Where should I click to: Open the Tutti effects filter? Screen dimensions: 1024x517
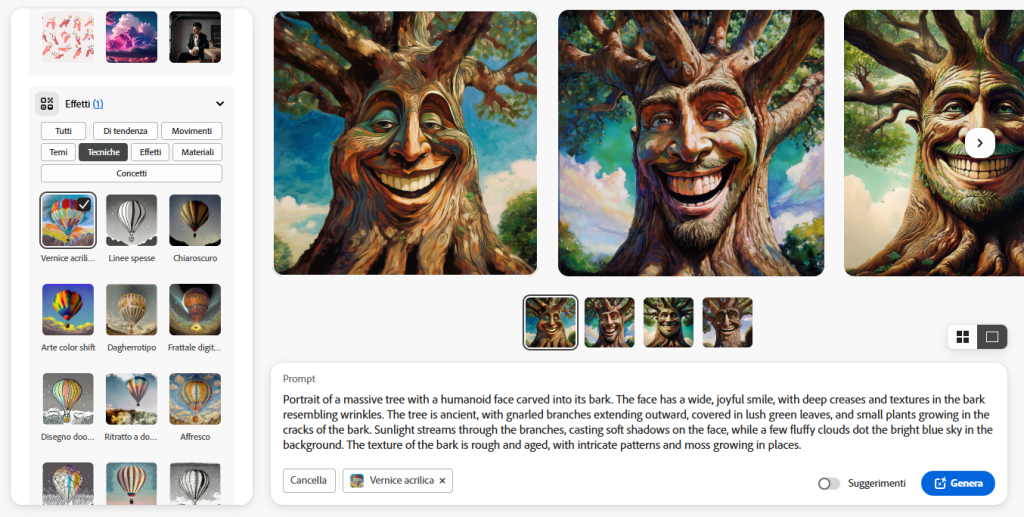[x=63, y=131]
